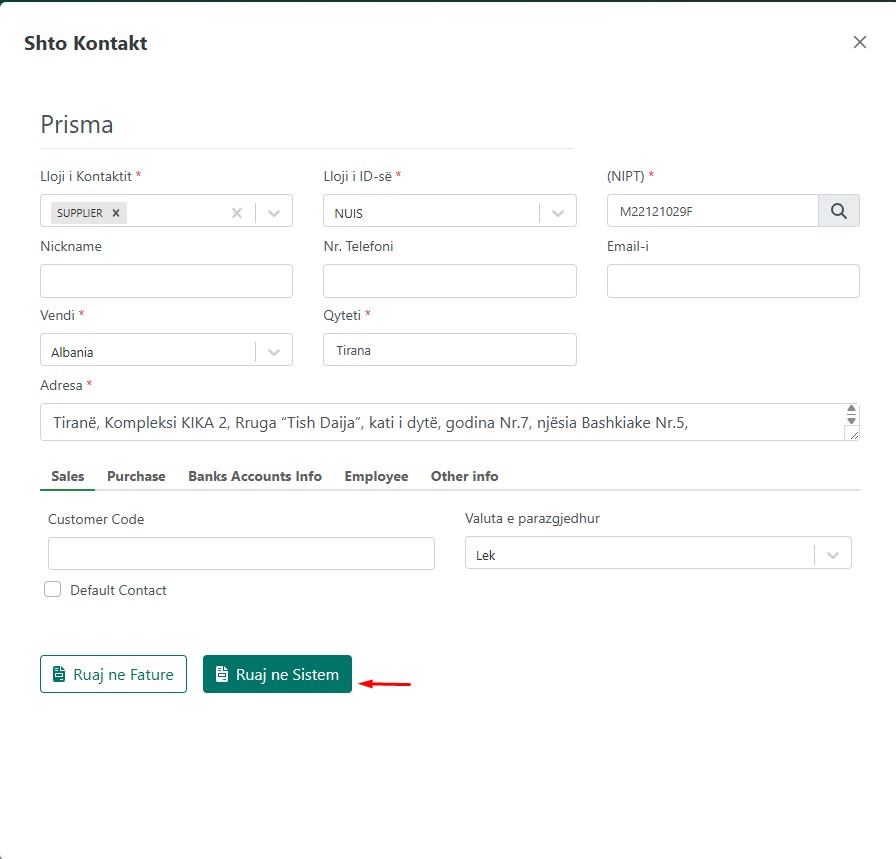Screen dimensions: 896x859
Task: Clear all contact type selections
Action: click(237, 213)
